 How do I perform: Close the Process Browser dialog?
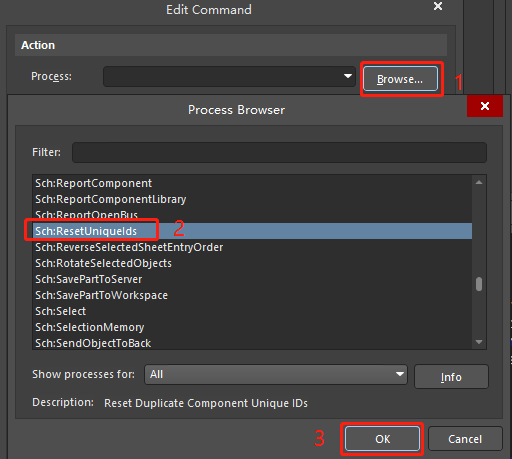tap(485, 106)
